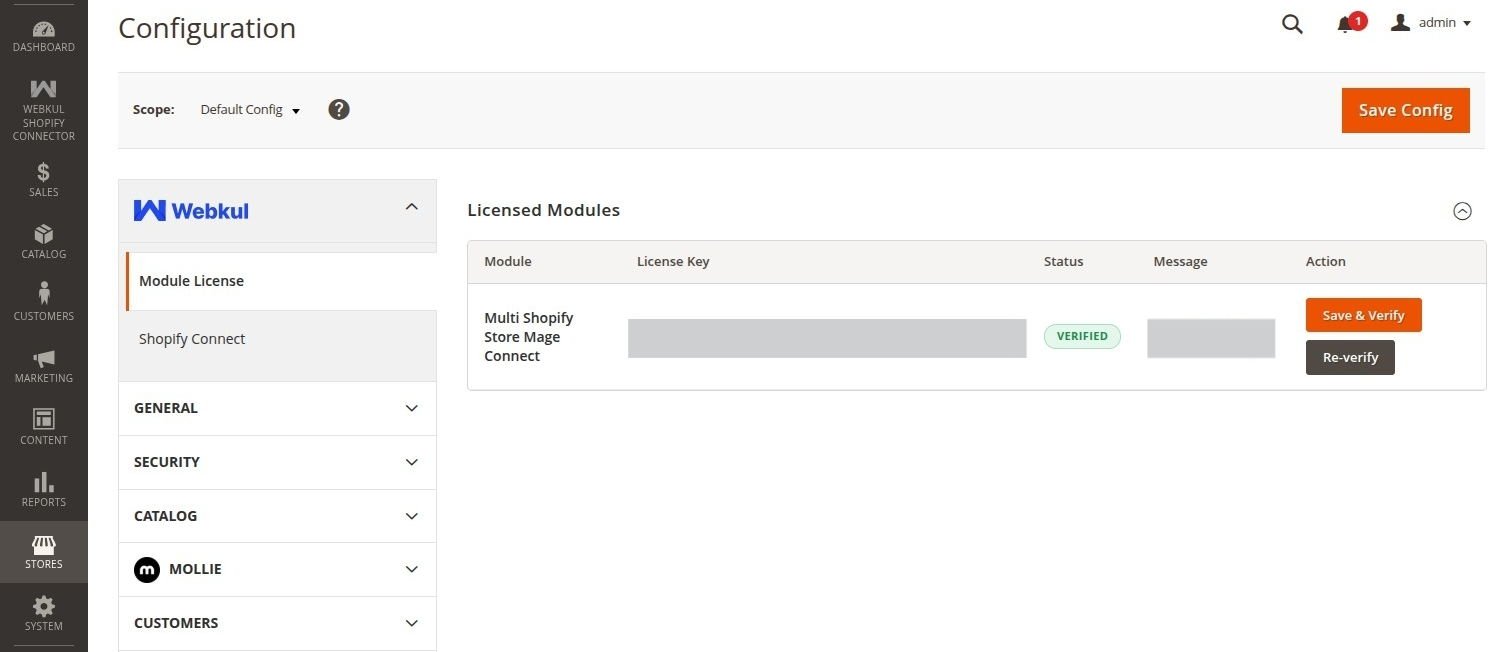Click the Configuration page title
This screenshot has width=1512, height=652.
pyautogui.click(x=207, y=28)
